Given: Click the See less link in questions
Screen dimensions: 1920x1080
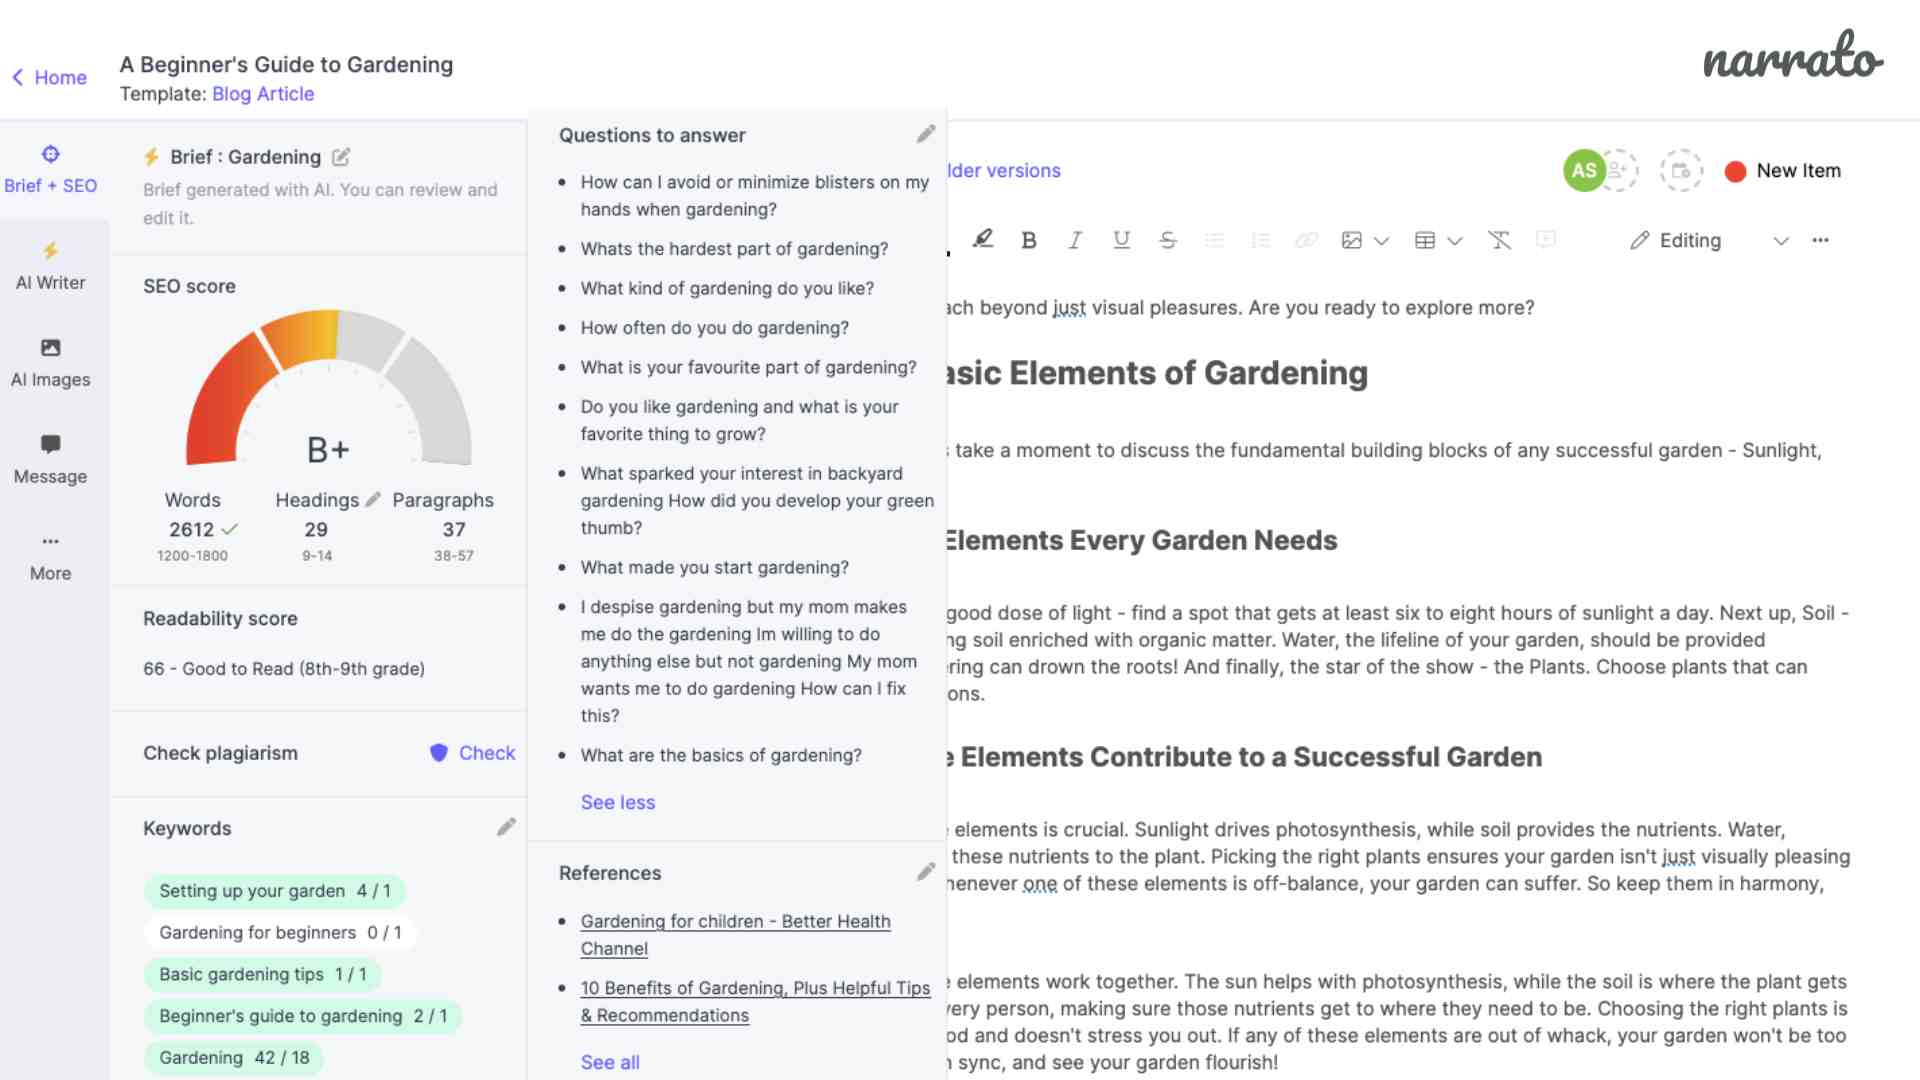Looking at the screenshot, I should point(618,802).
